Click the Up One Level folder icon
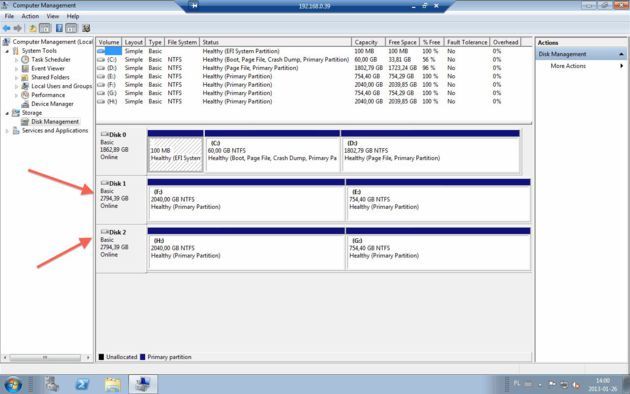 click(33, 28)
